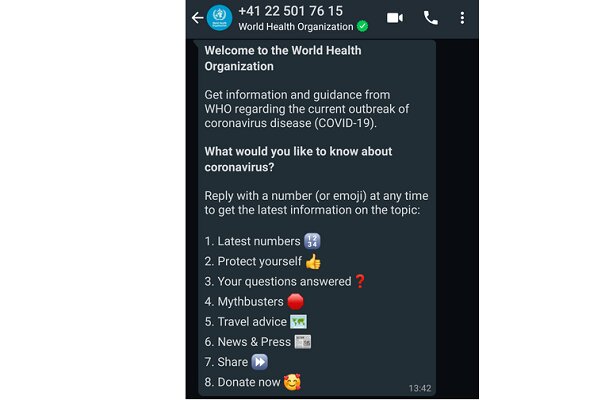Click the fast-forward Share emoji
Image resolution: width=601 pixels, height=400 pixels.
click(259, 362)
